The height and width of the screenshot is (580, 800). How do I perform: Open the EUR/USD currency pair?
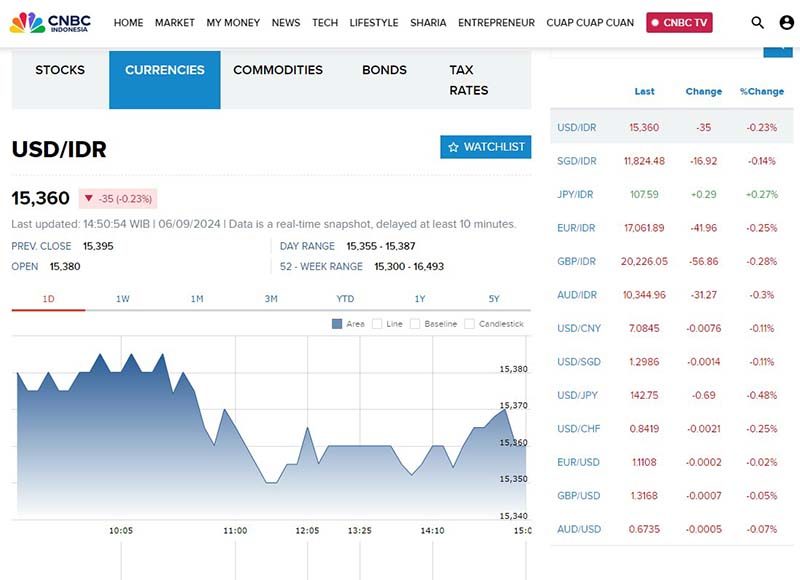(579, 462)
